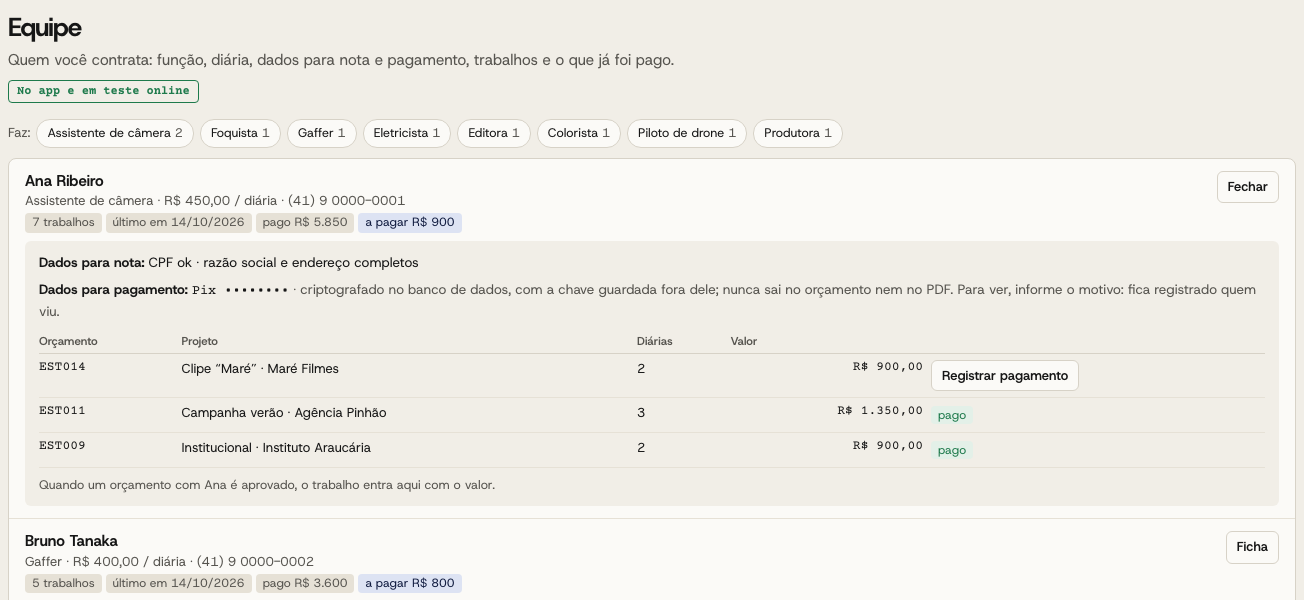
Task: Click Ana's 'pago R$ 5.850' tag
Action: 305,223
